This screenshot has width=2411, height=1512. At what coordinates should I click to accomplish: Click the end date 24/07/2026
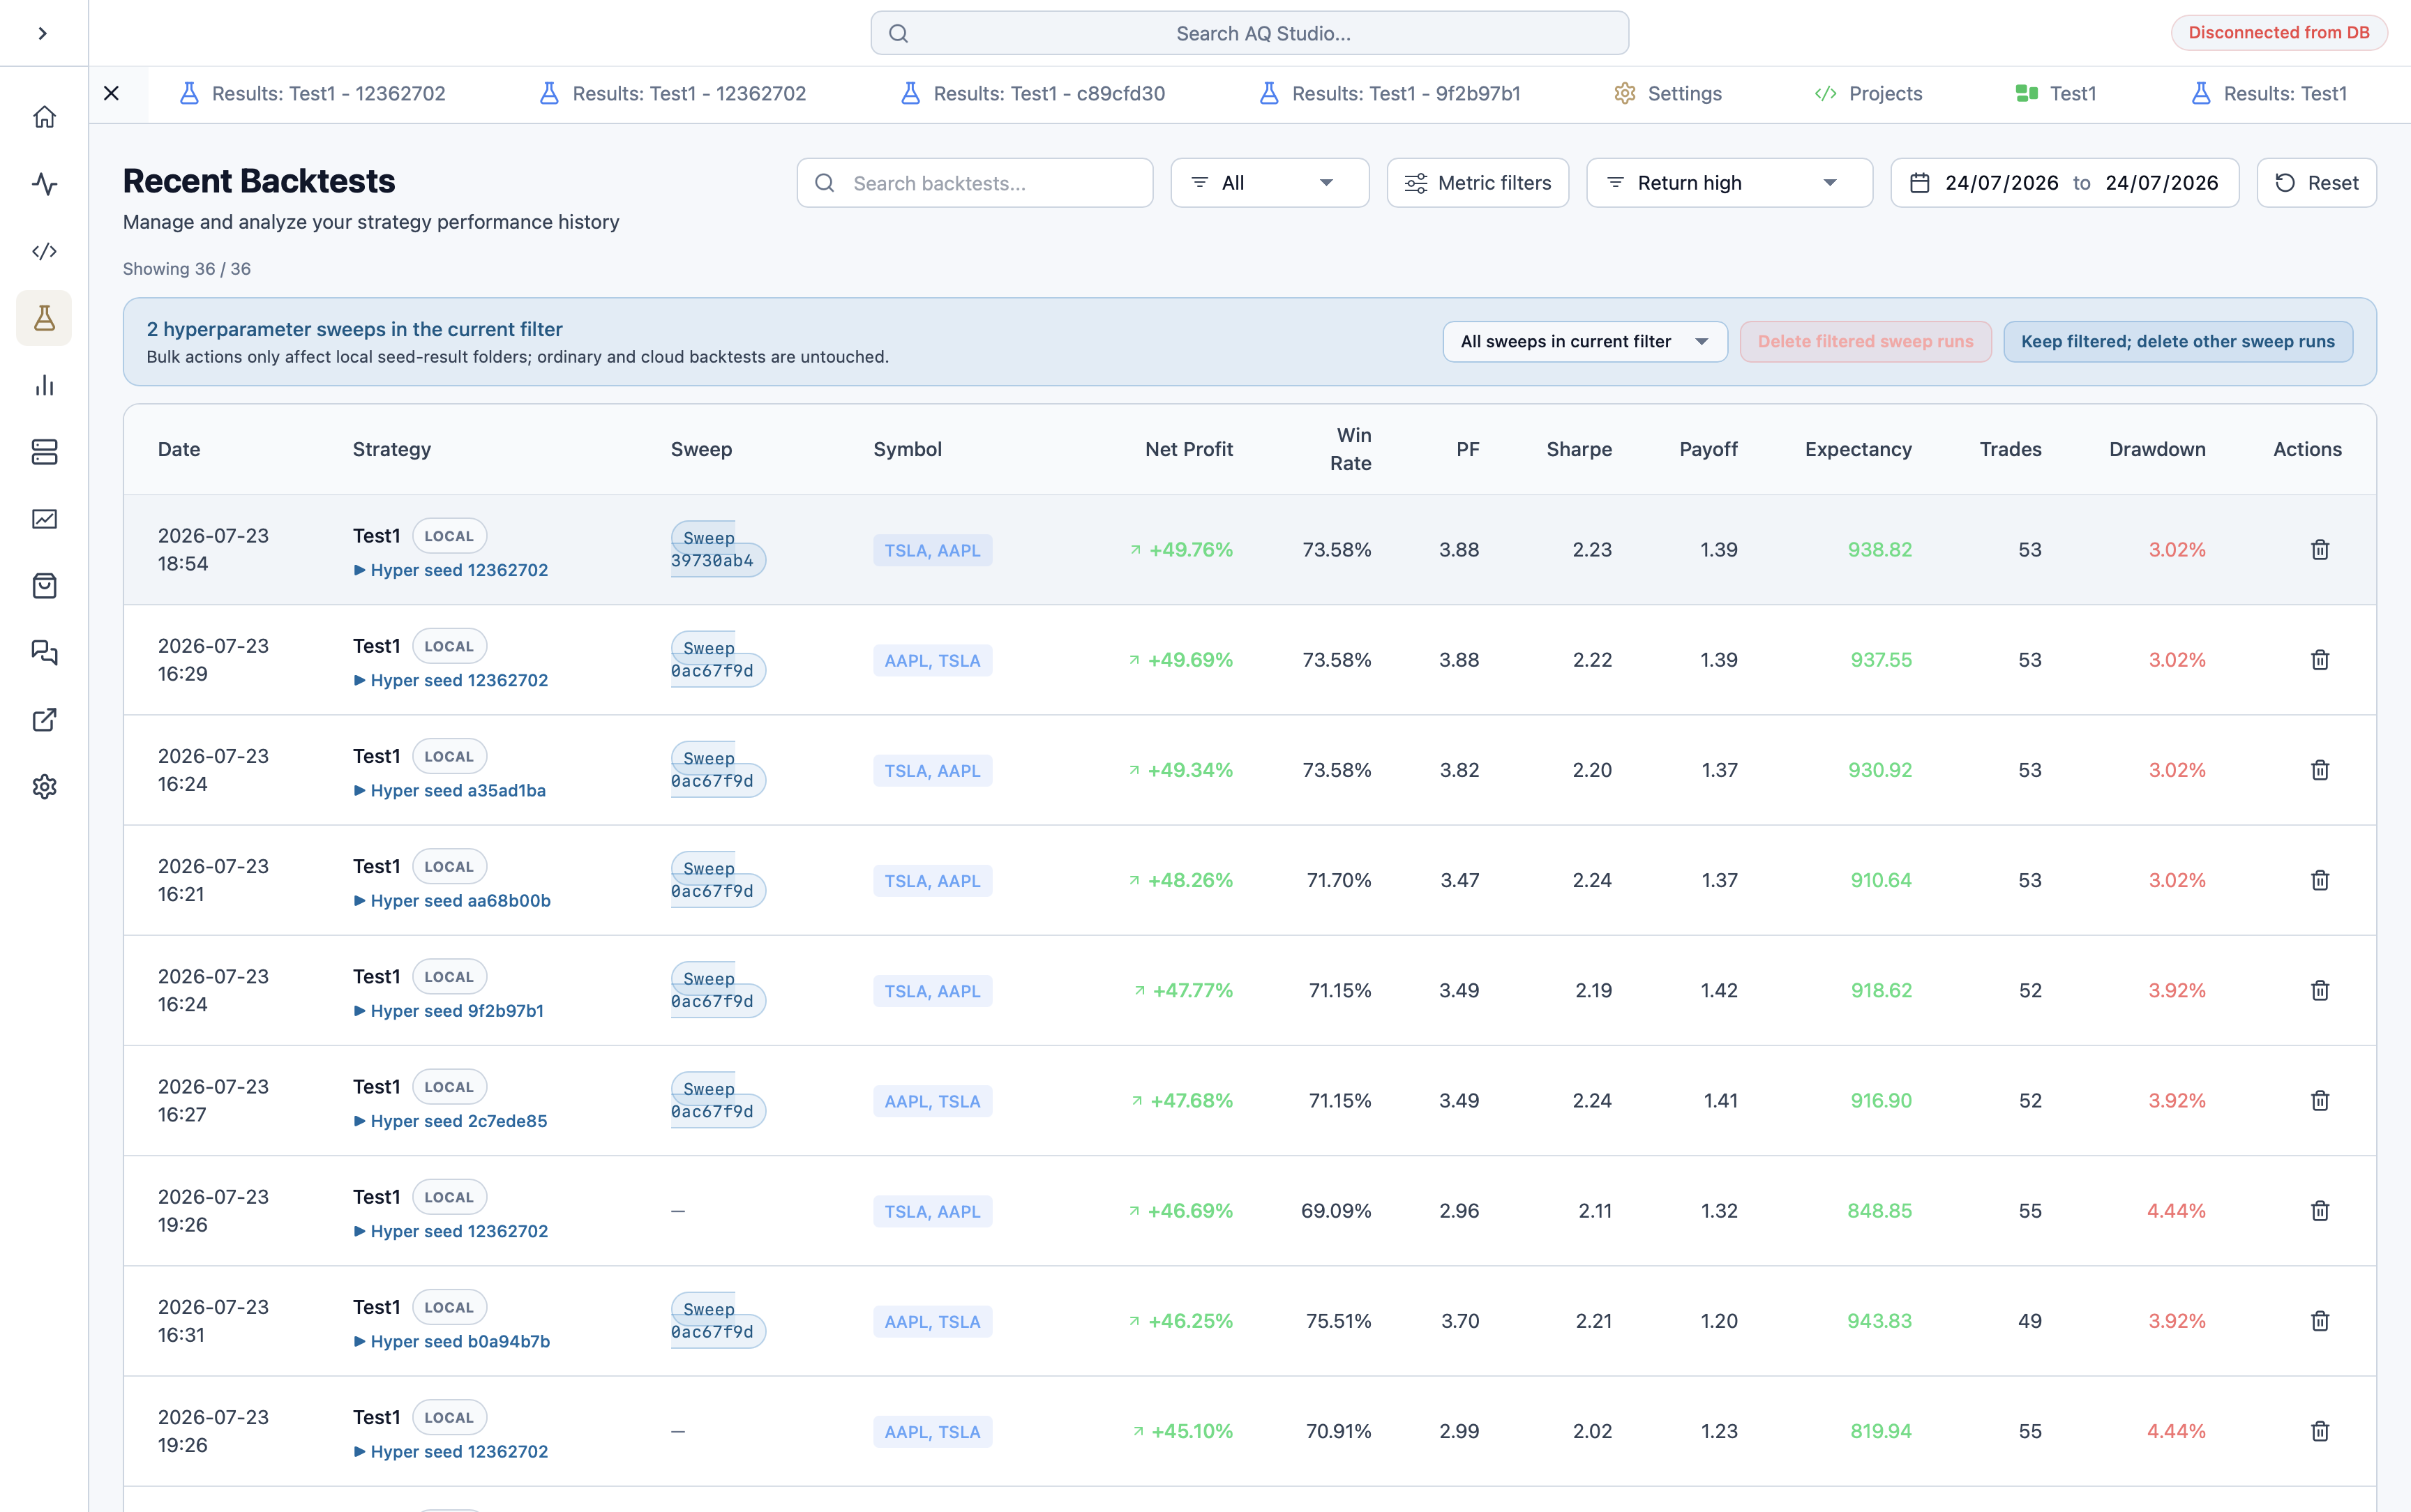pyautogui.click(x=2161, y=183)
